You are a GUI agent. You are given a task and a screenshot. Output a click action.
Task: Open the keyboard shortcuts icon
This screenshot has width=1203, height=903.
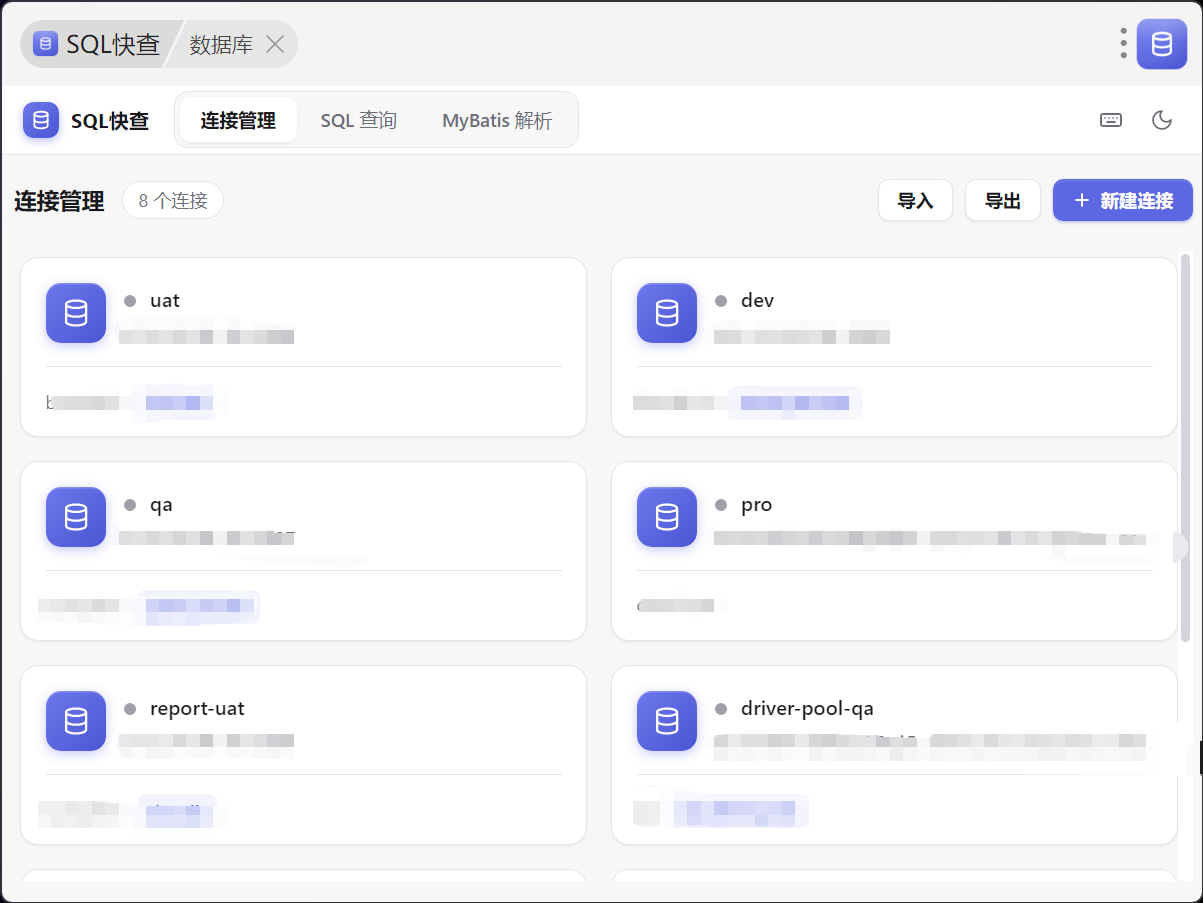(x=1111, y=120)
